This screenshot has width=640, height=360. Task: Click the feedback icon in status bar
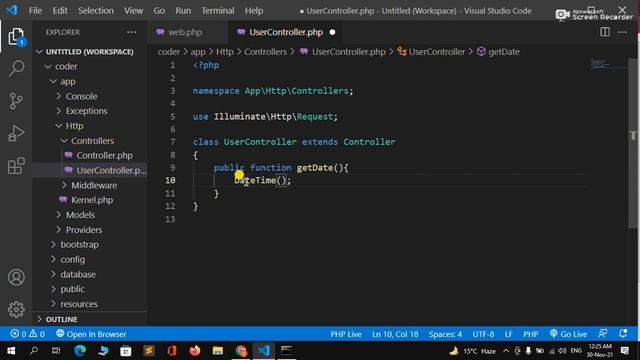[602, 333]
